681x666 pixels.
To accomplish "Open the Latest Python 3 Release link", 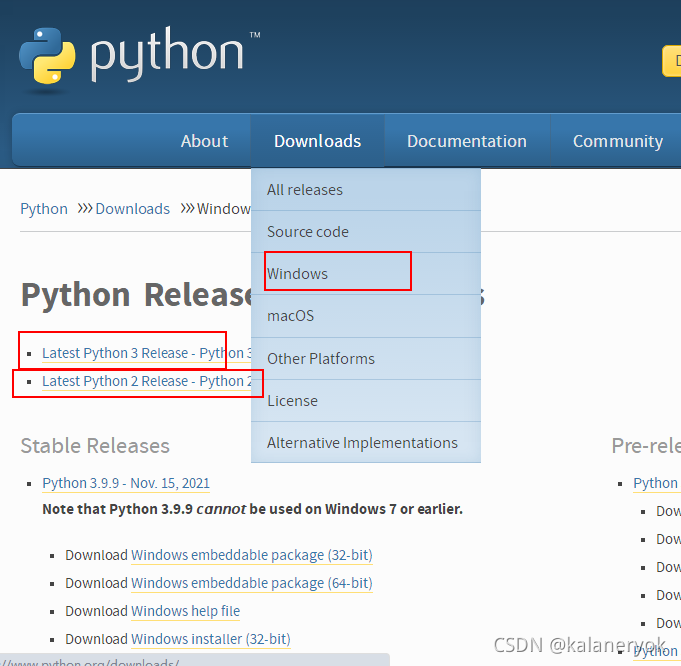I will click(x=146, y=353).
